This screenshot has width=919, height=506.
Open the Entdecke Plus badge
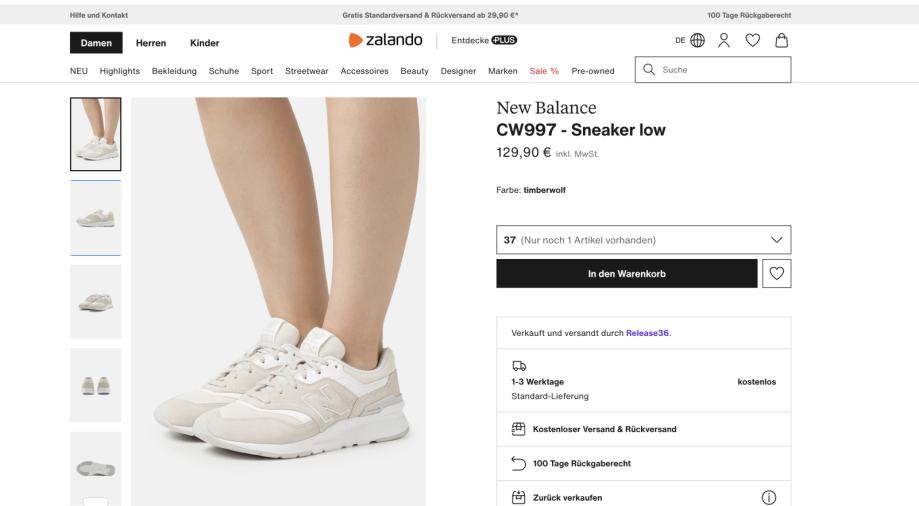[485, 42]
